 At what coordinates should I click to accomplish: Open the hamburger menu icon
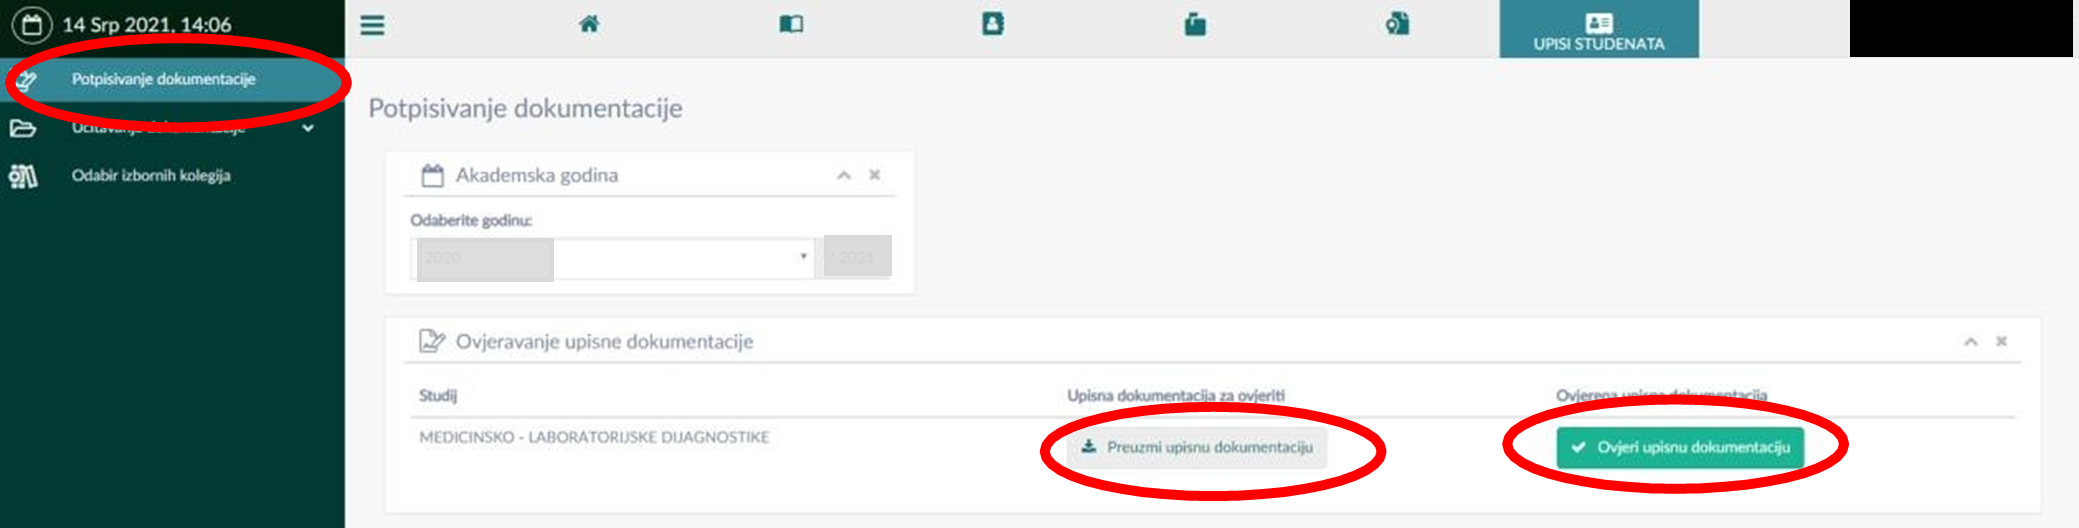[x=372, y=25]
